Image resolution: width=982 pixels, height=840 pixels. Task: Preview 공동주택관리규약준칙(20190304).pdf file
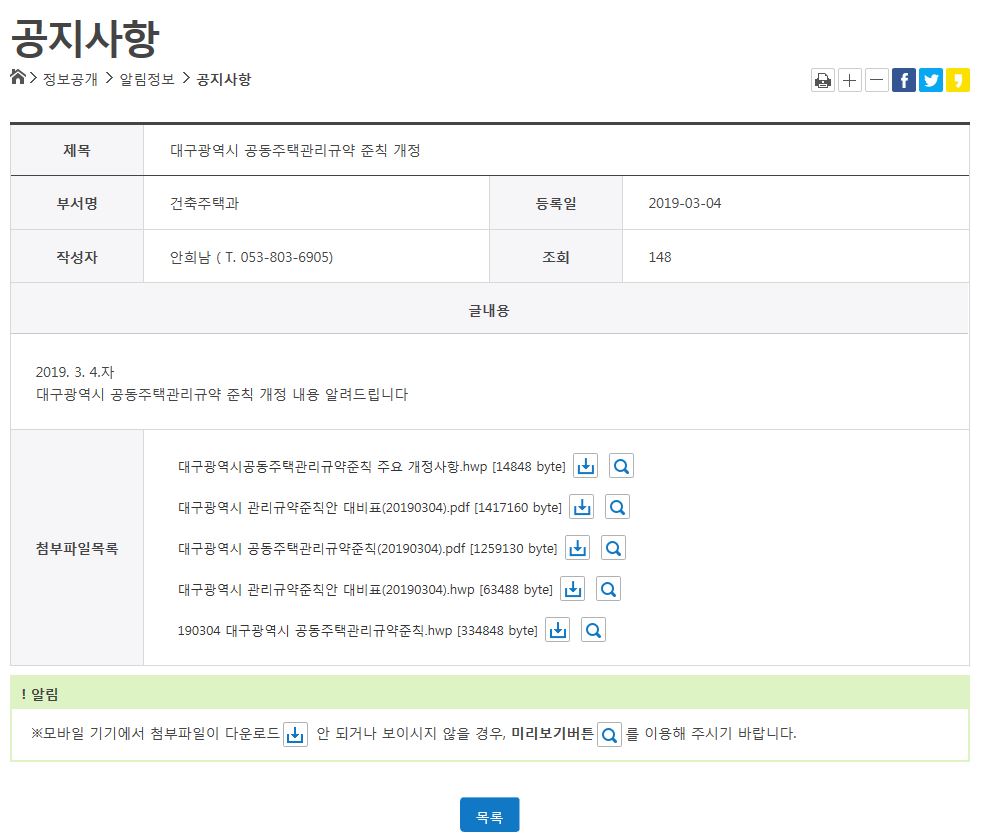[613, 548]
